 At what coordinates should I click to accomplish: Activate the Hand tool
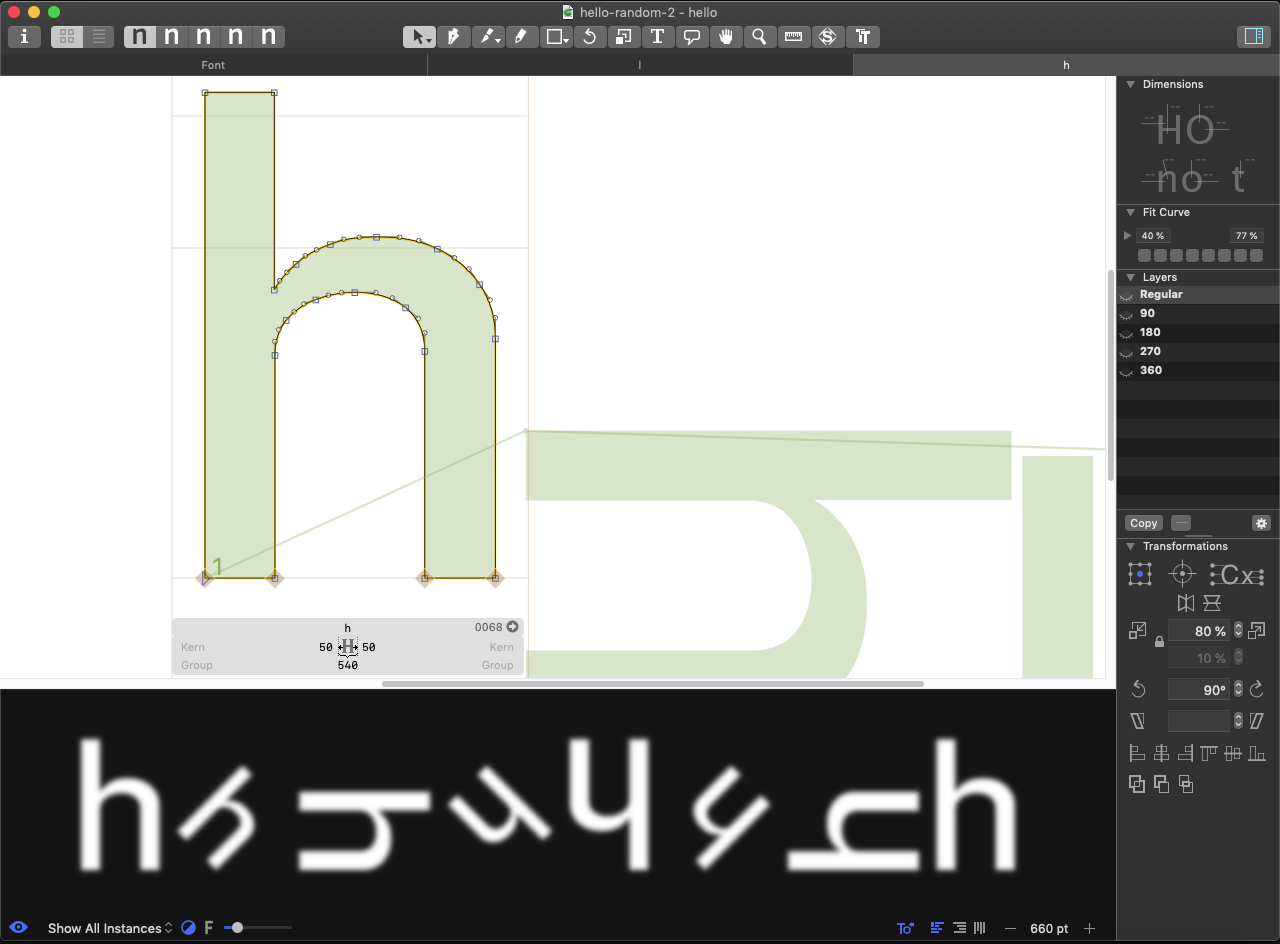[x=727, y=36]
